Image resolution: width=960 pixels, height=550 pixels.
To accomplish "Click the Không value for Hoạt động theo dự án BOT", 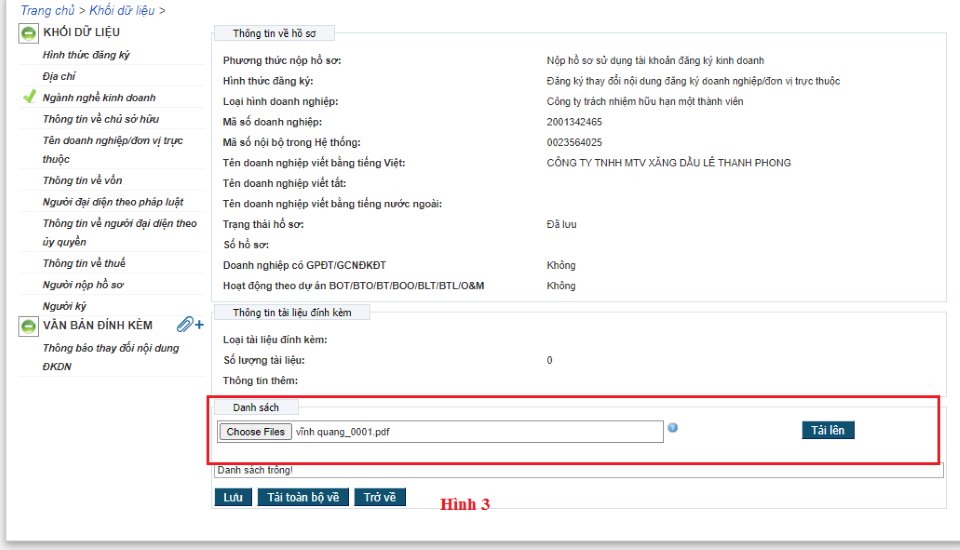I will tap(561, 285).
